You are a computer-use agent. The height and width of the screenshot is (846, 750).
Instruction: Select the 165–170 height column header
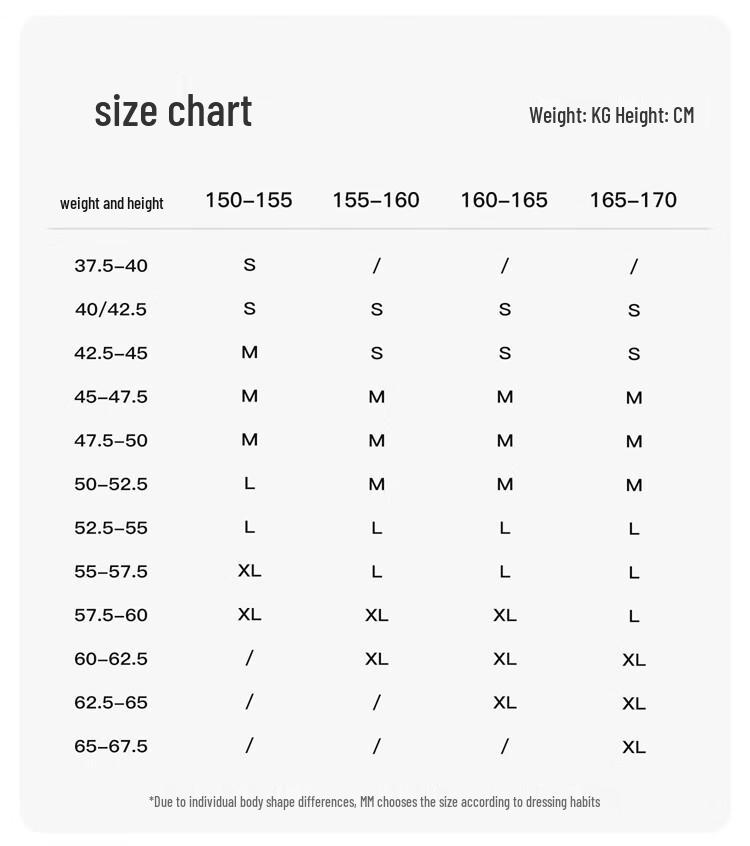pos(633,200)
